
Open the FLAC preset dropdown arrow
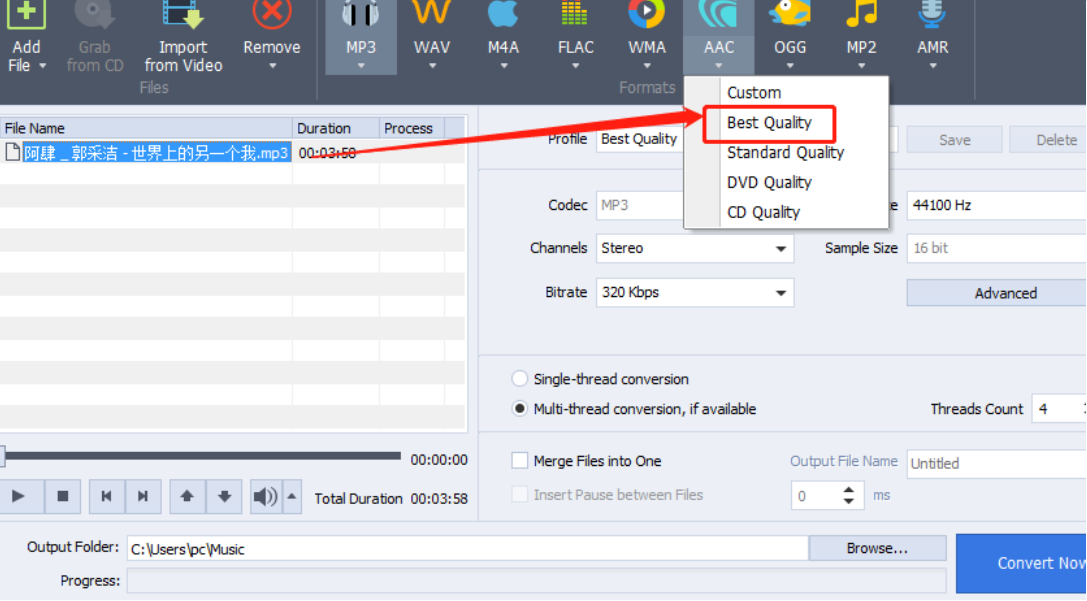pyautogui.click(x=575, y=67)
